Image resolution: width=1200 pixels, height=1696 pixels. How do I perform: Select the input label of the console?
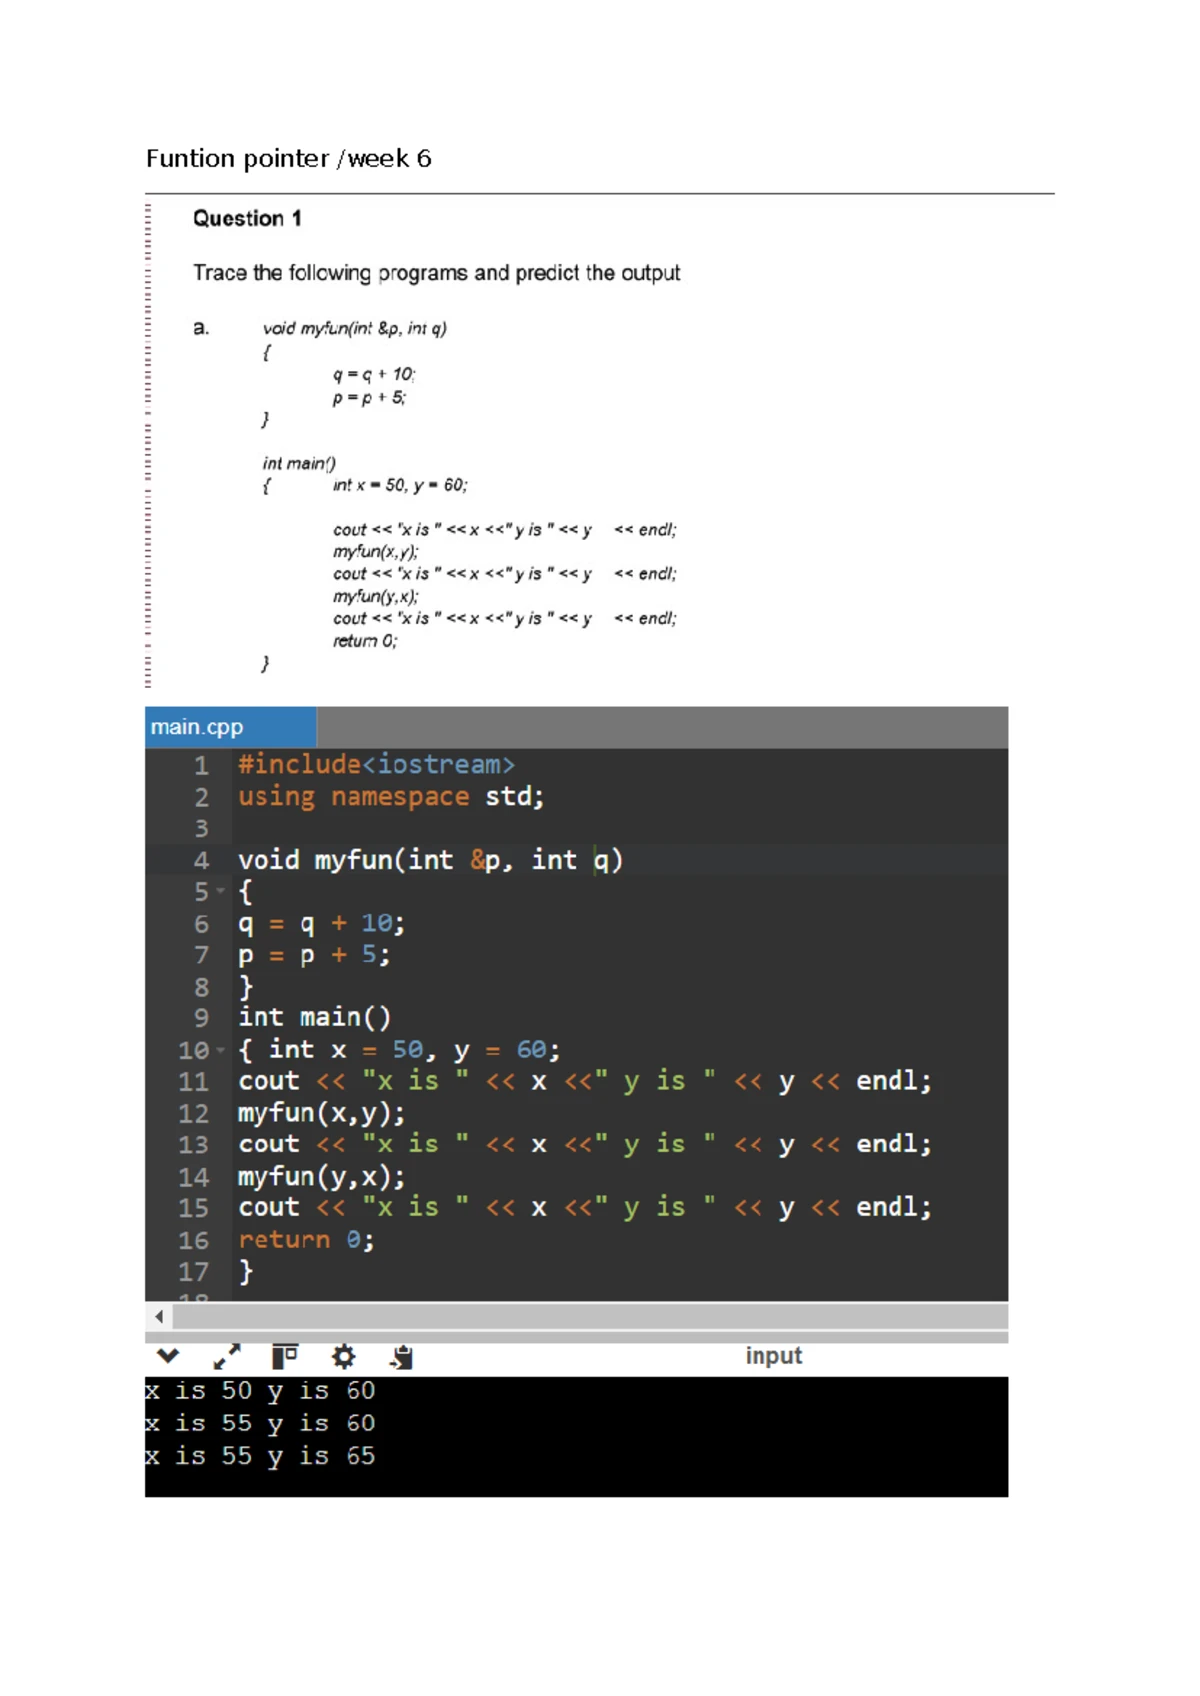point(773,1356)
